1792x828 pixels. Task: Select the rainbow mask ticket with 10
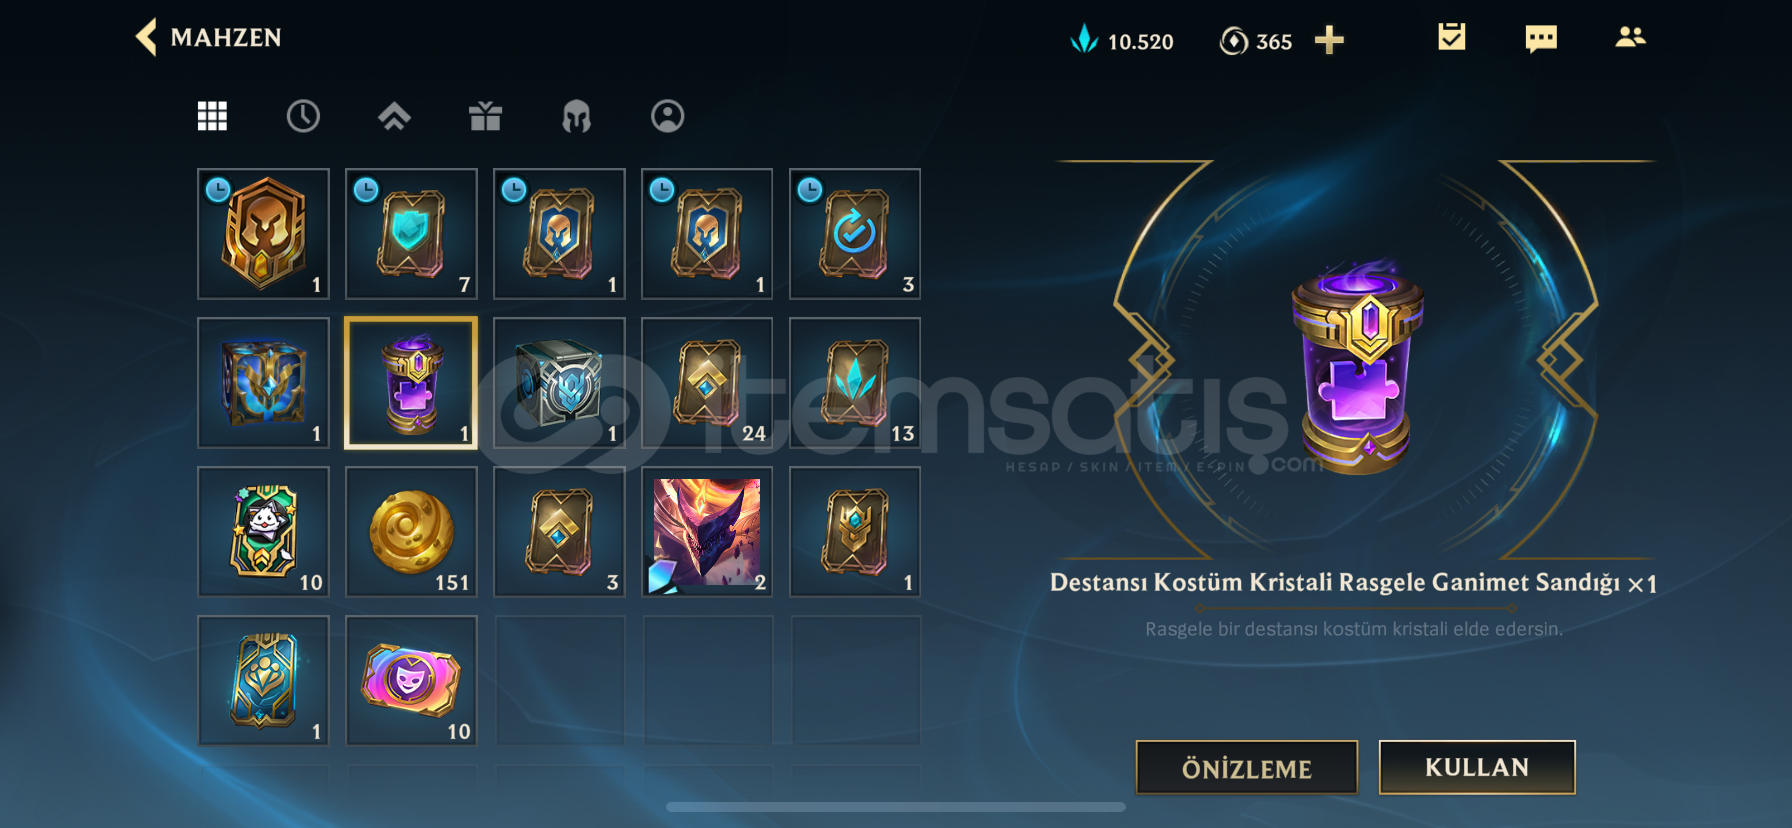(x=411, y=681)
